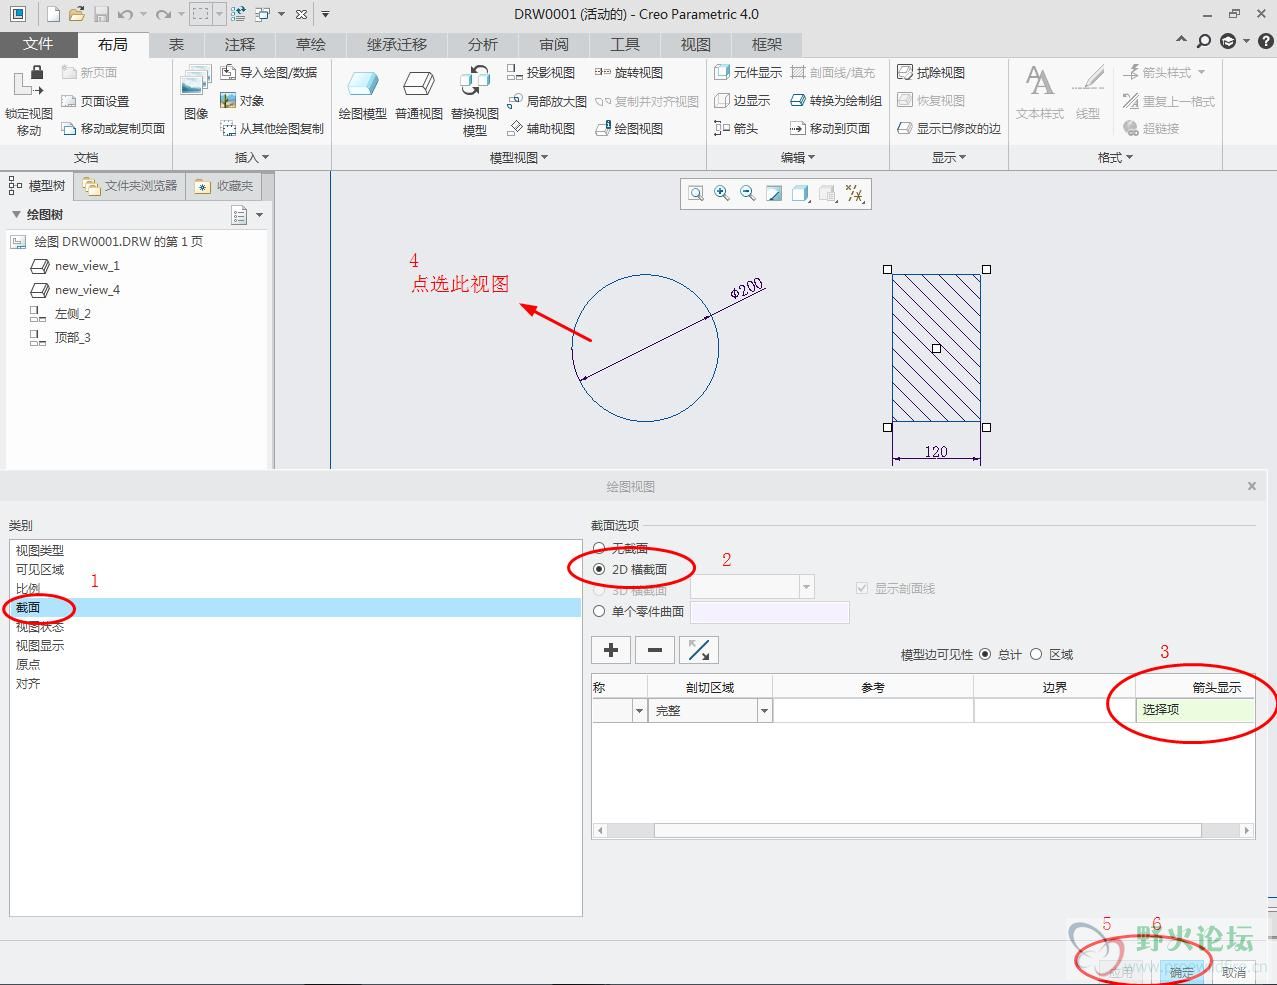Expand the Insert (插入) group dropdown
Screen dimensions: 1277x985
pos(252,157)
